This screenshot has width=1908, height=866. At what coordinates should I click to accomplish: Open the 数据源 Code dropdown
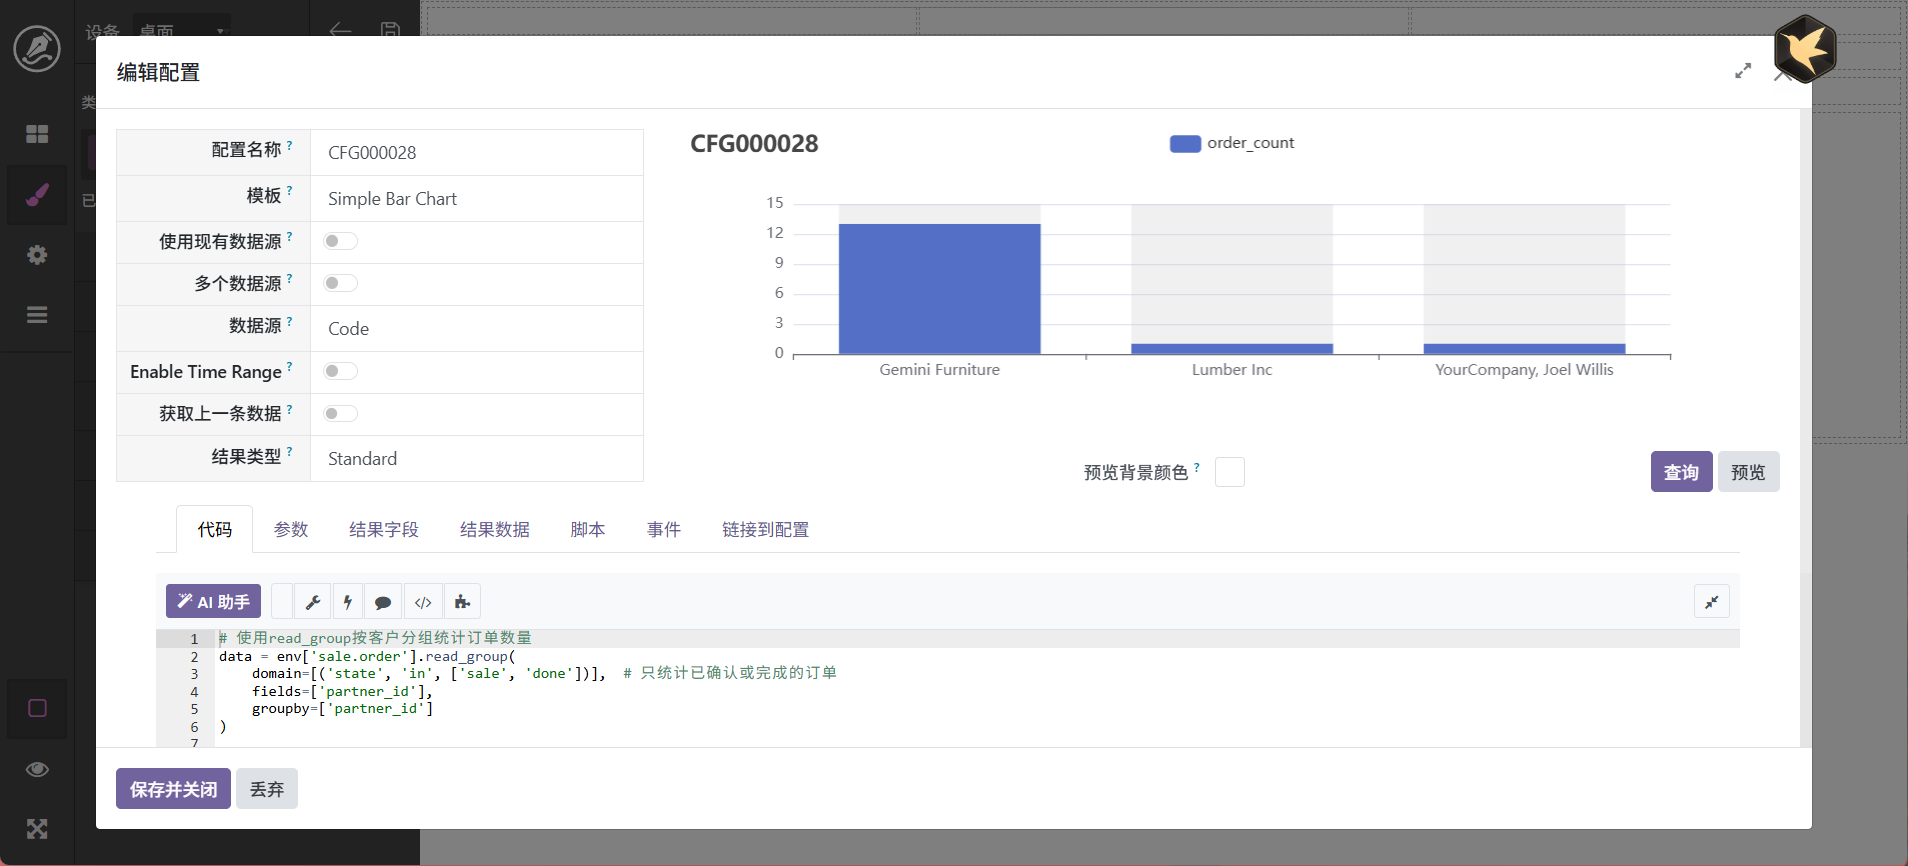click(x=476, y=329)
